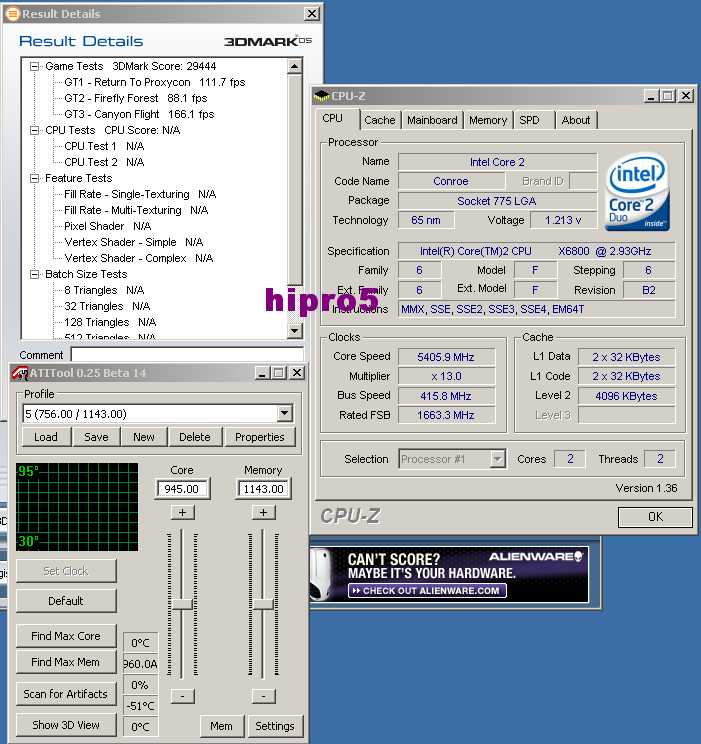
Task: Switch to the Cache tab in CPU-Z
Action: coord(380,120)
